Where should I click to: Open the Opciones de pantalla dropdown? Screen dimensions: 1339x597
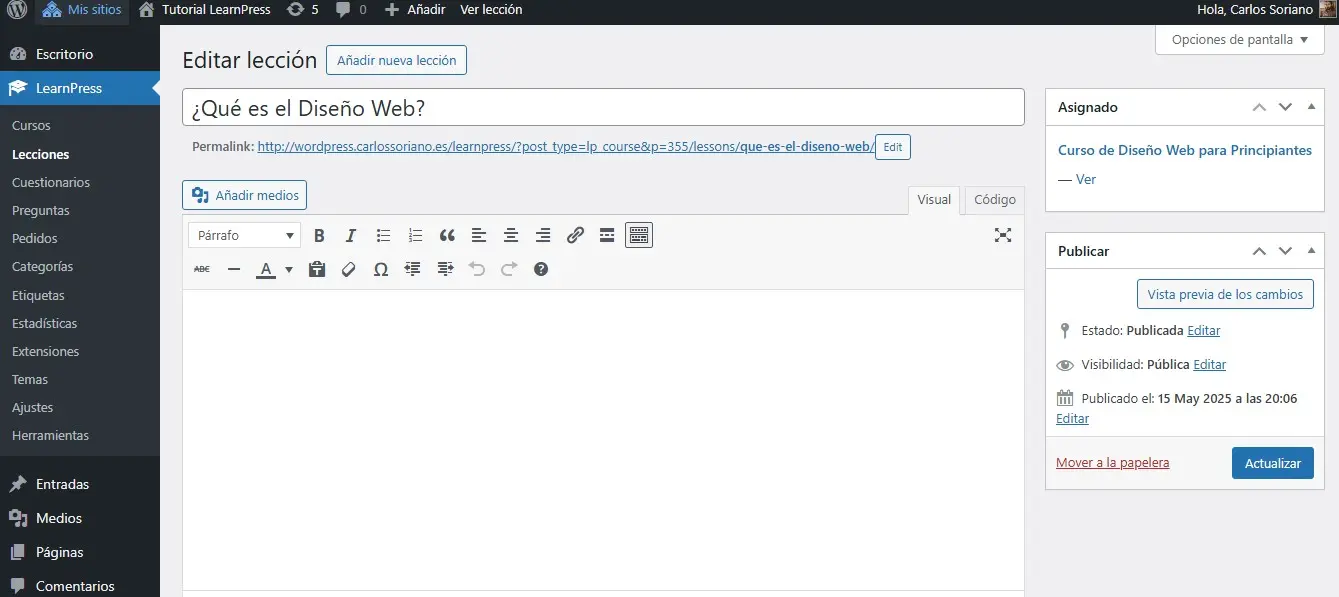click(x=1240, y=40)
